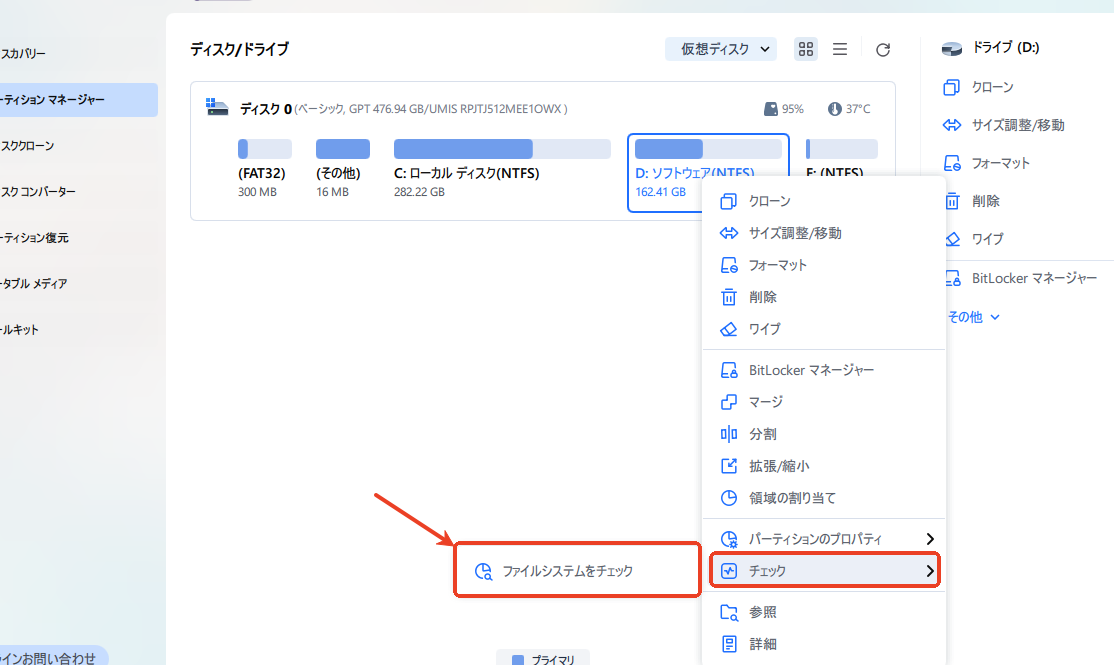Switch to grid view layout
Image resolution: width=1114 pixels, height=665 pixels.
pyautogui.click(x=805, y=49)
